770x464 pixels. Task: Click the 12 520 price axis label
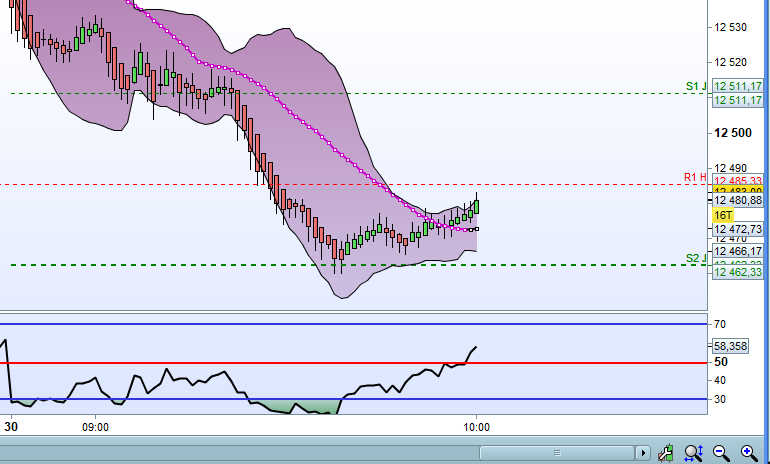point(730,62)
